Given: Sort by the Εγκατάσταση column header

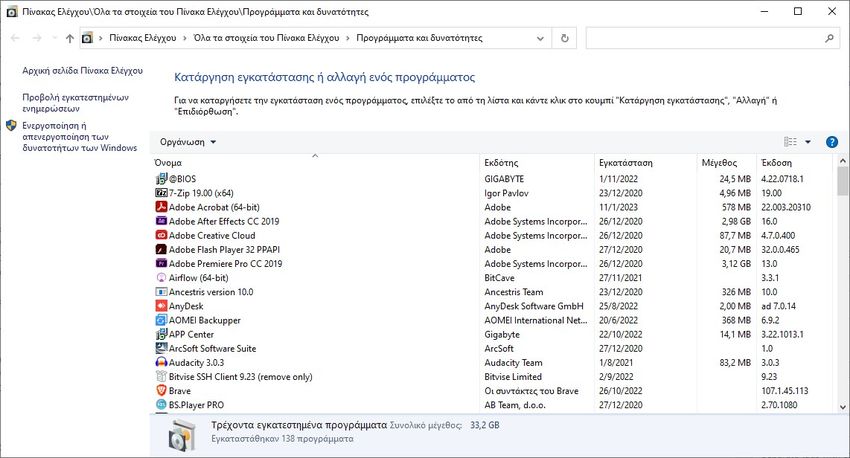Looking at the screenshot, I should [646, 163].
